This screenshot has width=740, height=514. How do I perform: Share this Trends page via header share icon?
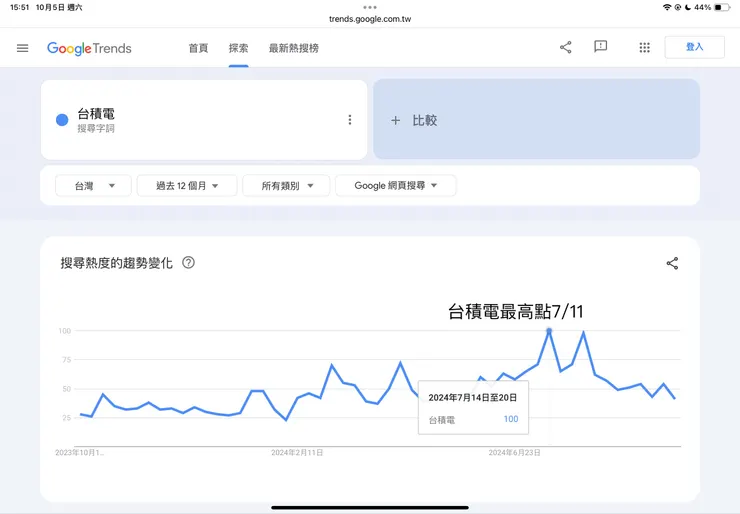tap(565, 47)
